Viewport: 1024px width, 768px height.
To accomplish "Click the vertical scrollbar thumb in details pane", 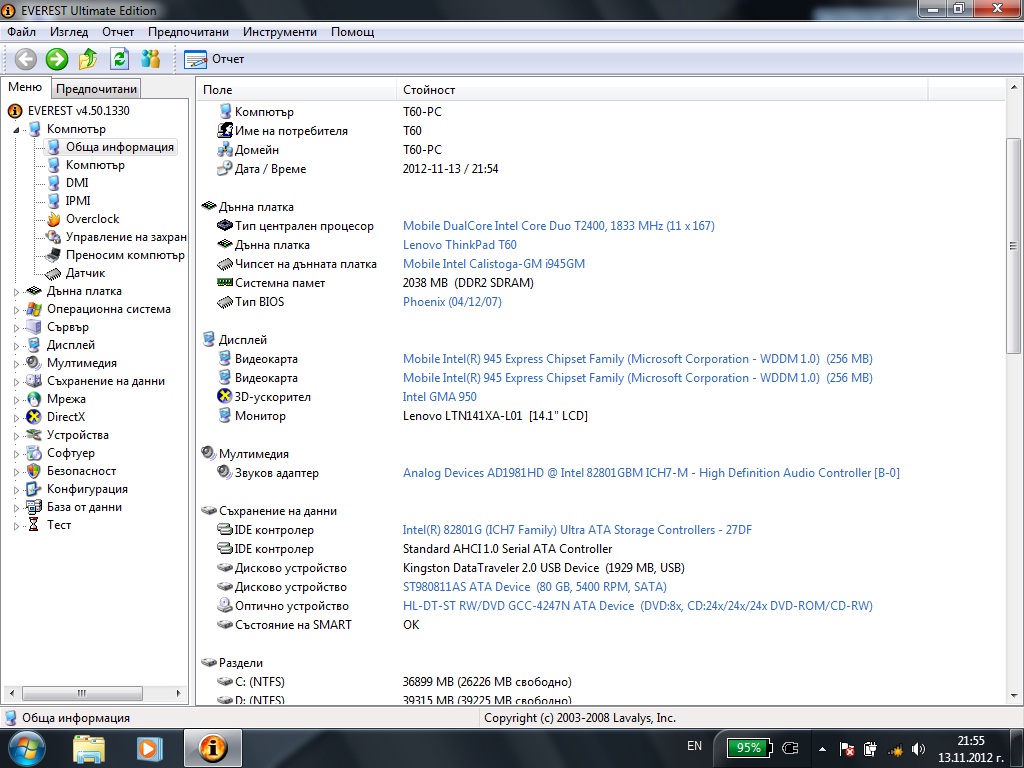I will 1013,246.
